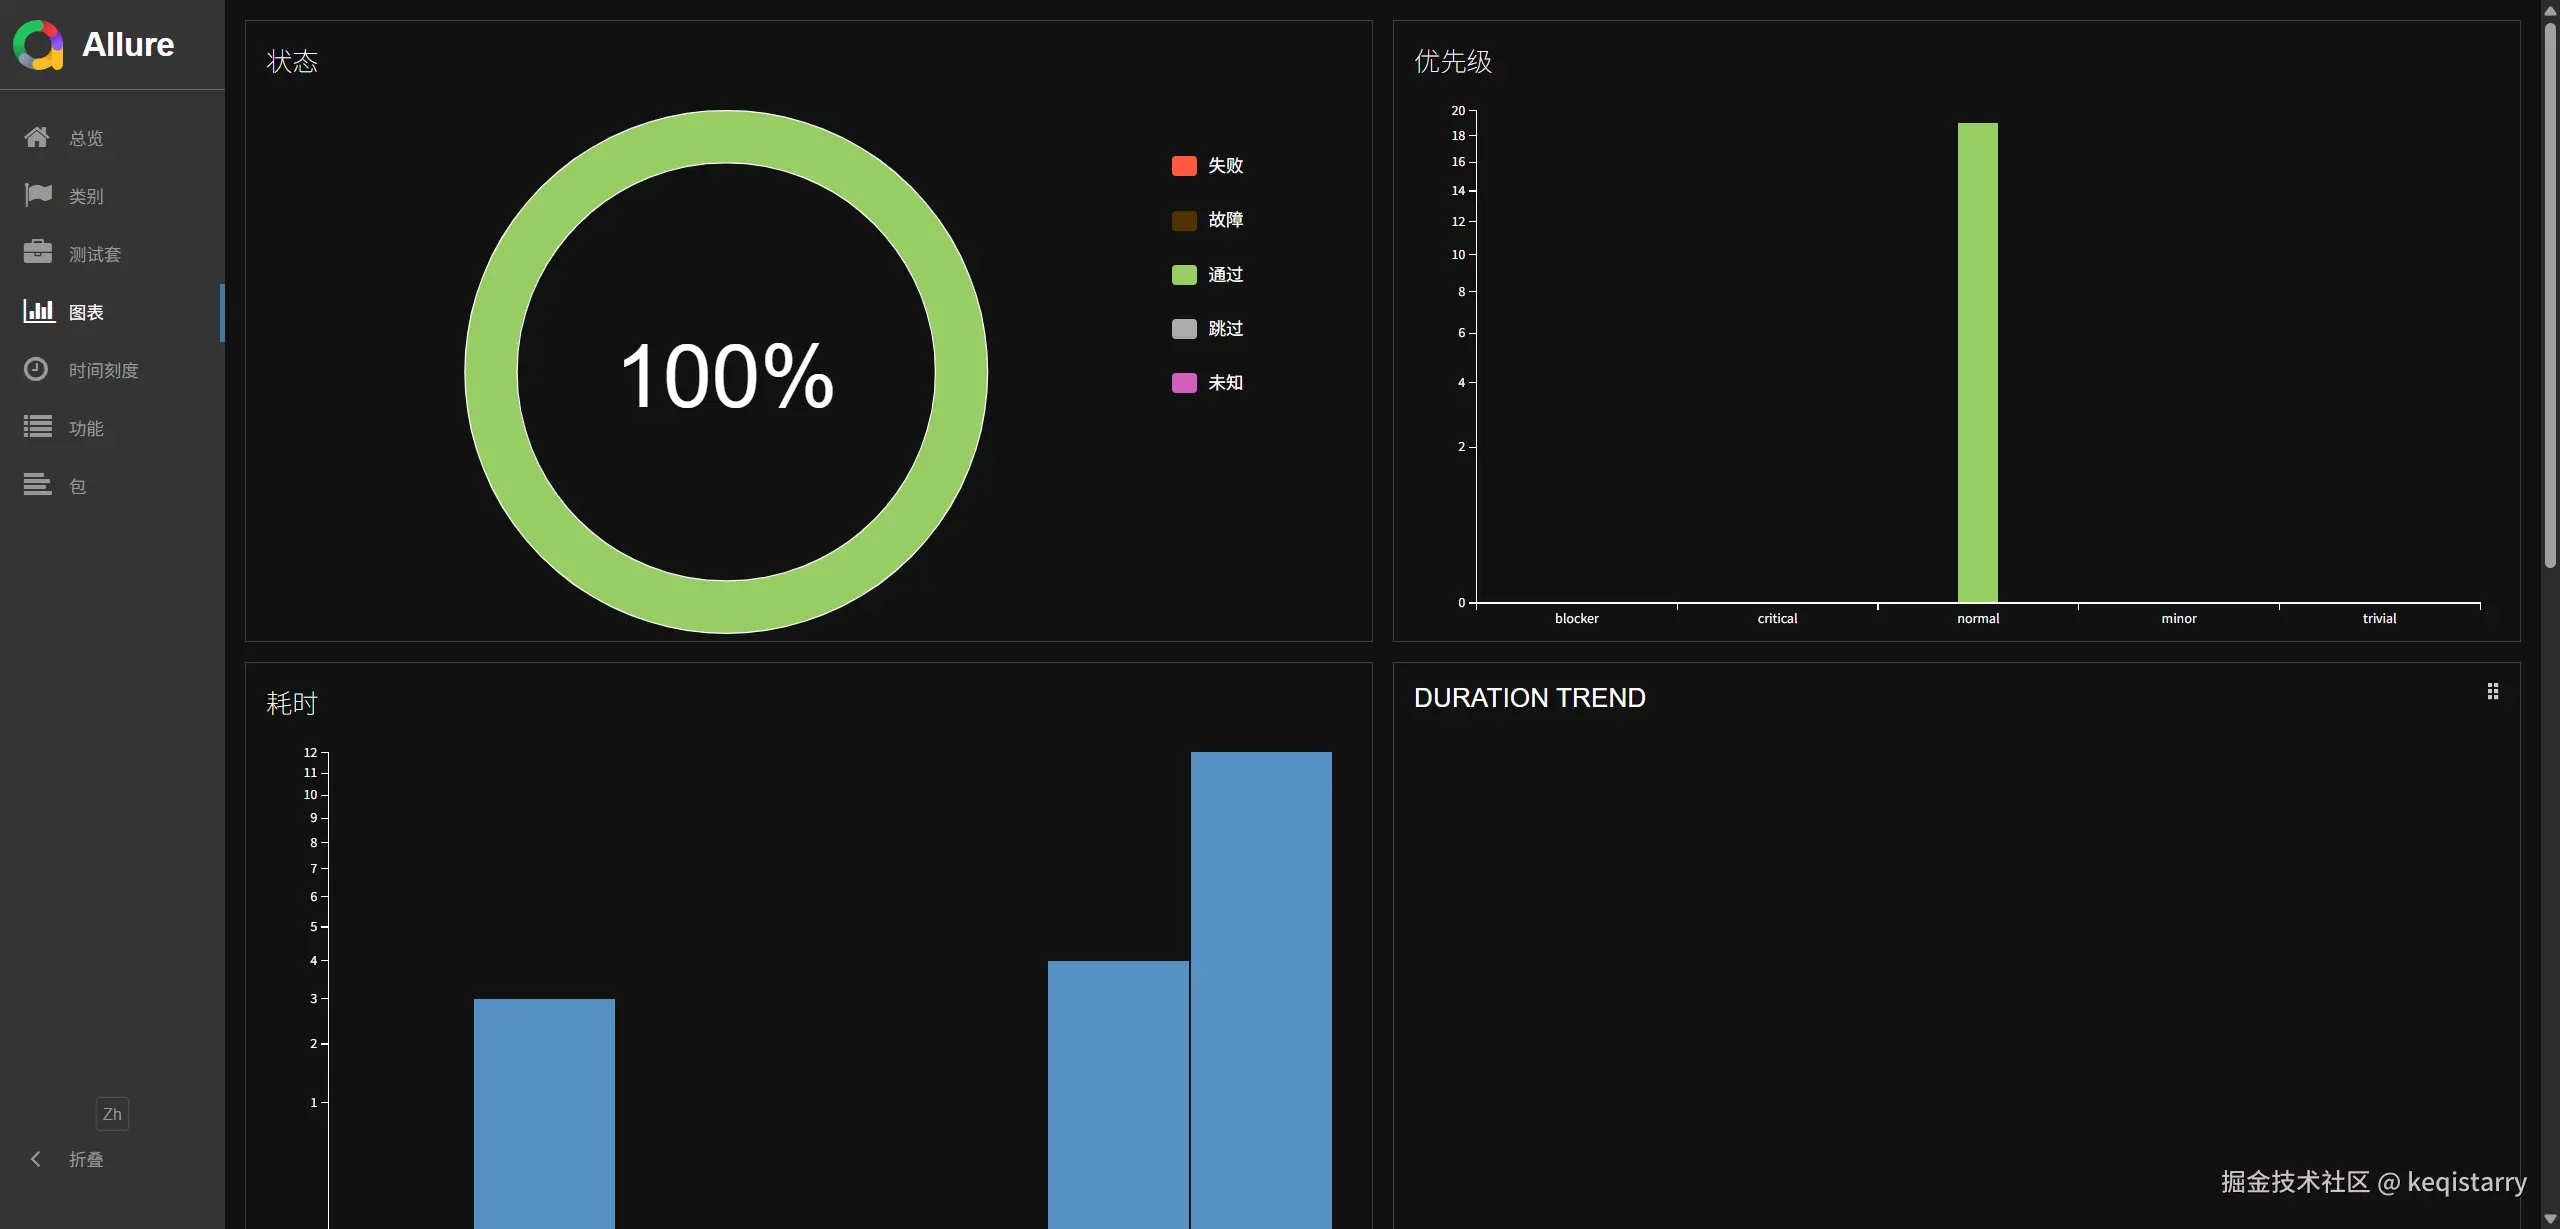The width and height of the screenshot is (2560, 1229).
Task: Toggle the 跳过 skipped legend entry
Action: [x=1224, y=329]
